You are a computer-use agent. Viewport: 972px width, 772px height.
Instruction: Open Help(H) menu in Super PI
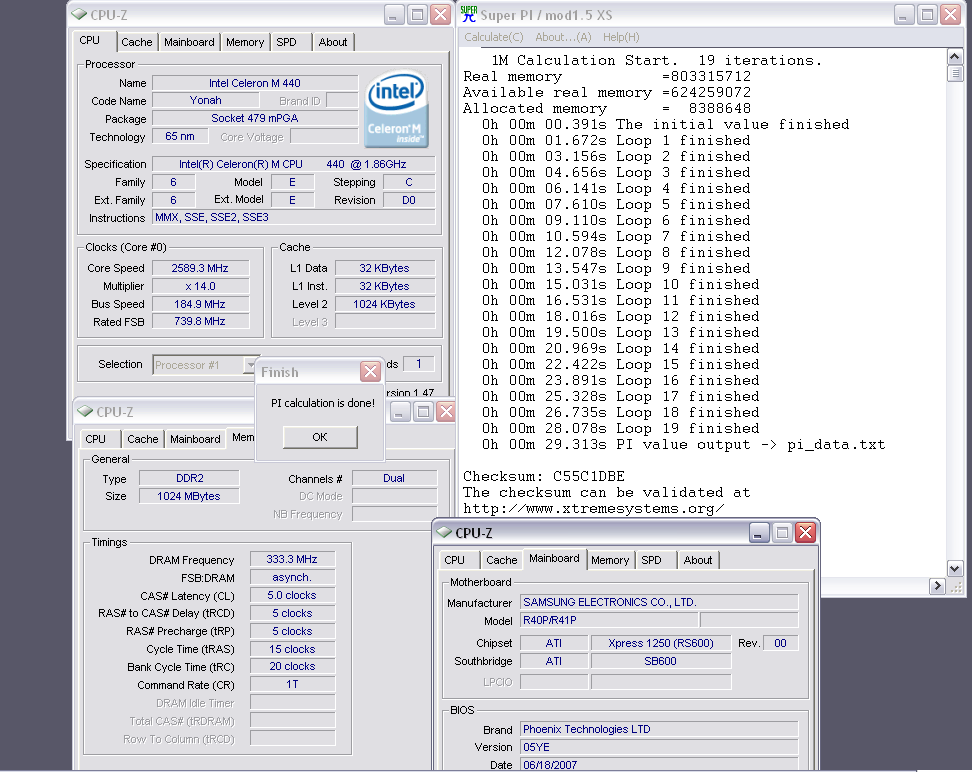pyautogui.click(x=621, y=37)
